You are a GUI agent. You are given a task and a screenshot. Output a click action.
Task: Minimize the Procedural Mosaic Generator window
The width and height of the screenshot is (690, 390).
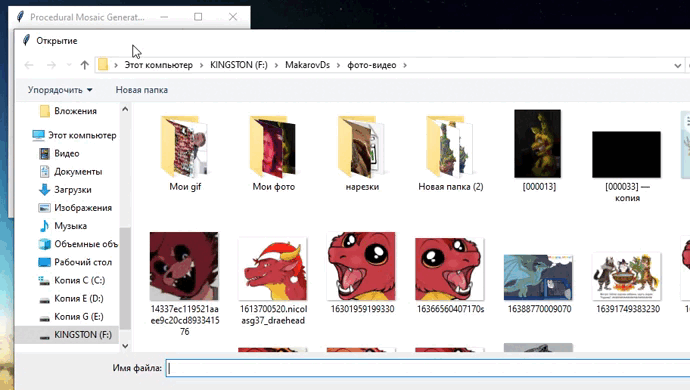point(164,17)
